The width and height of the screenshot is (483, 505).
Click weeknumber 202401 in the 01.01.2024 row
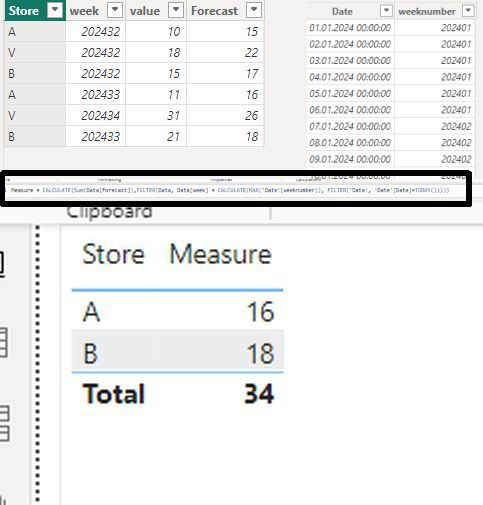[435, 27]
